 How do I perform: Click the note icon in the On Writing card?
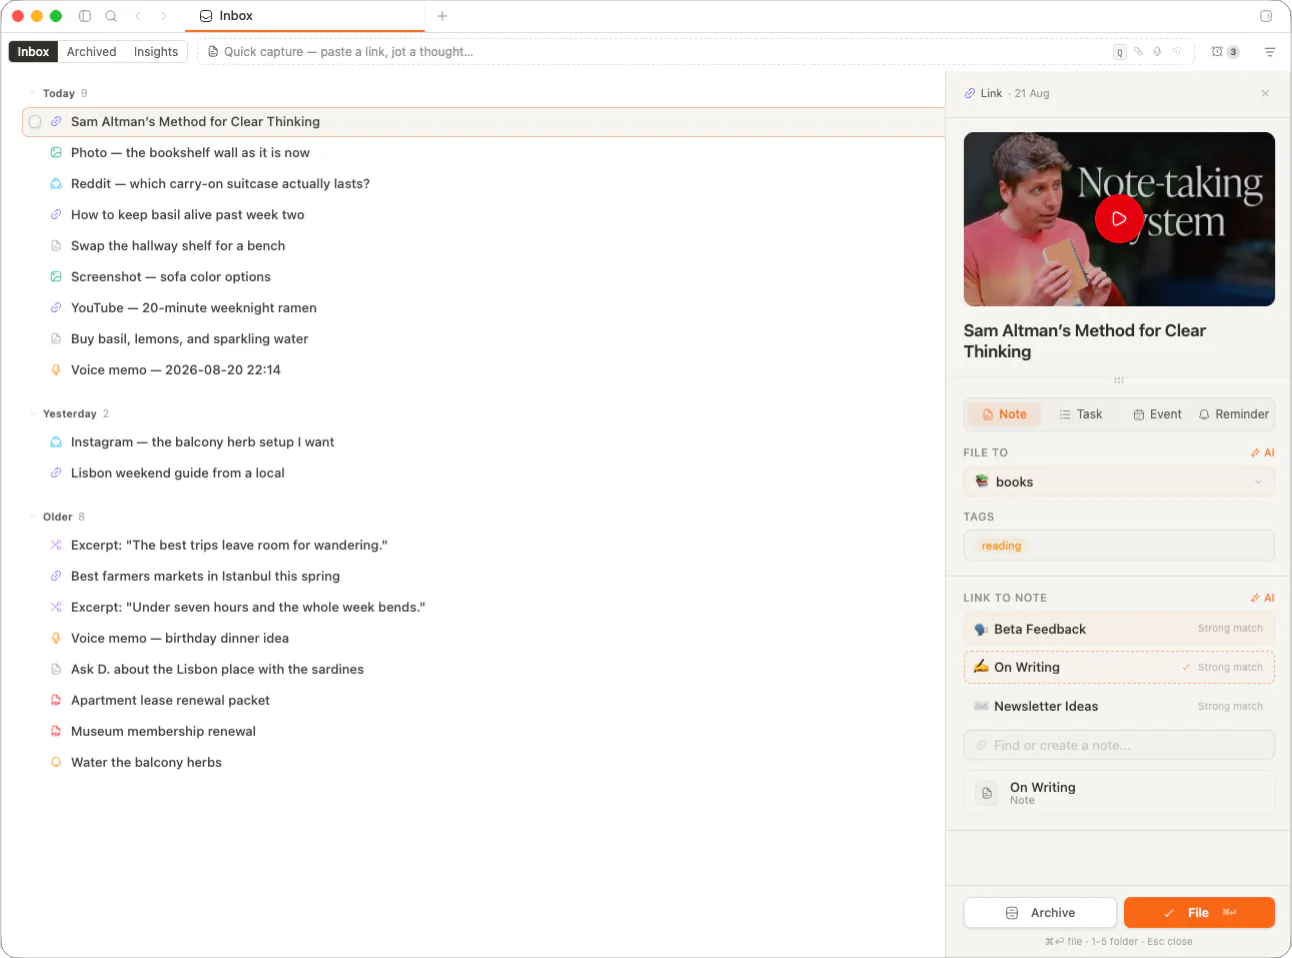pos(987,793)
